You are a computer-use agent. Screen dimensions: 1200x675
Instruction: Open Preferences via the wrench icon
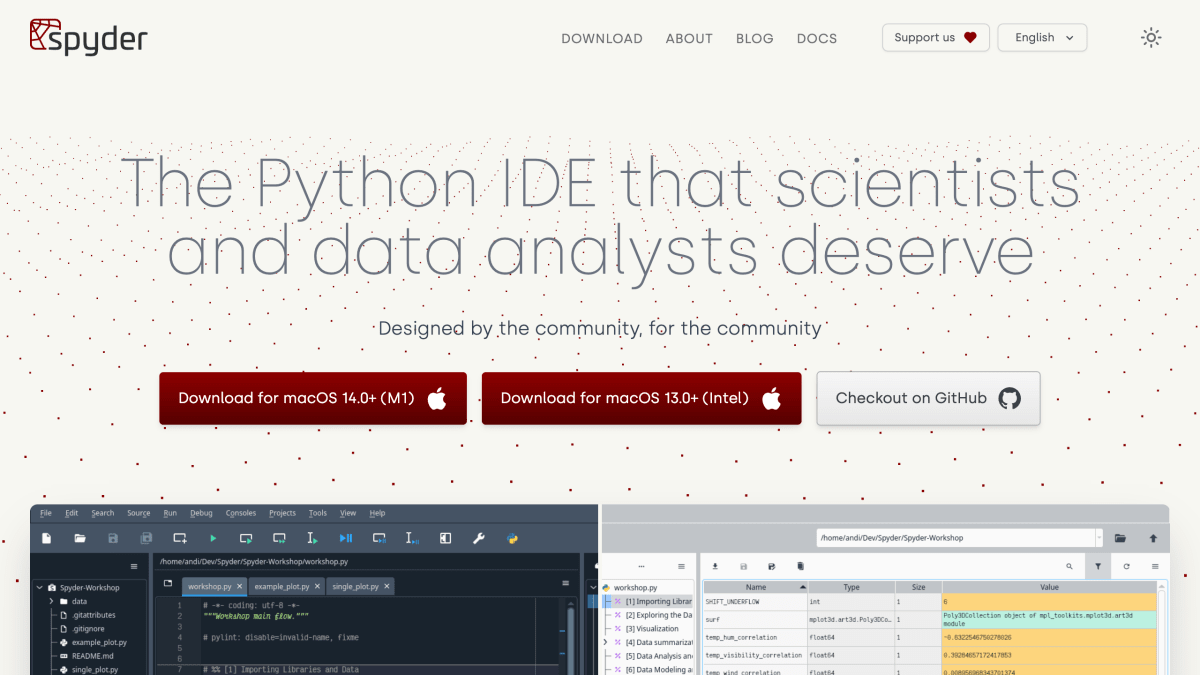(x=479, y=538)
